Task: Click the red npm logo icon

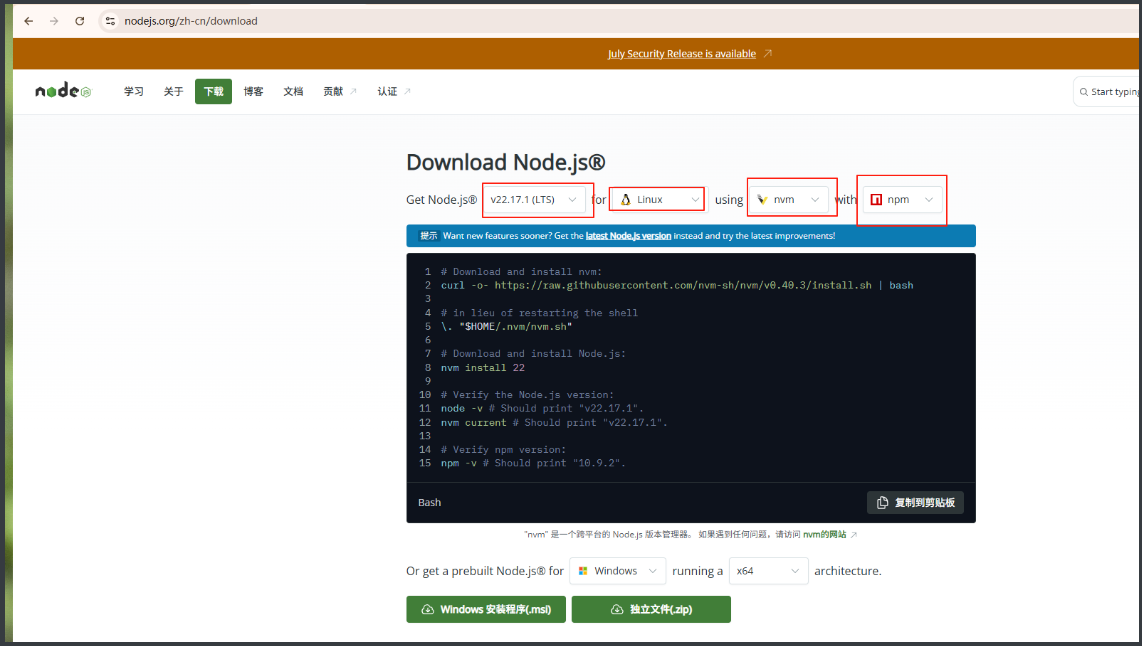Action: pyautogui.click(x=876, y=200)
